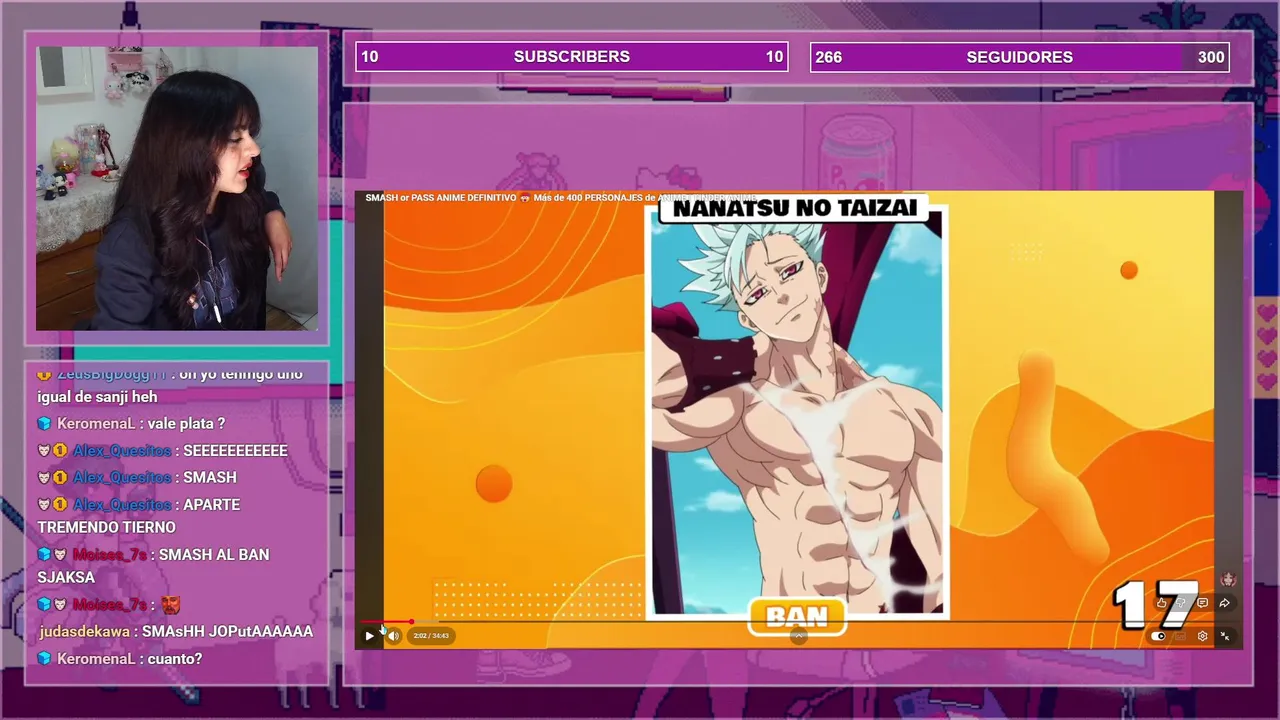
Task: Toggle the autoplay switch
Action: coord(1158,636)
